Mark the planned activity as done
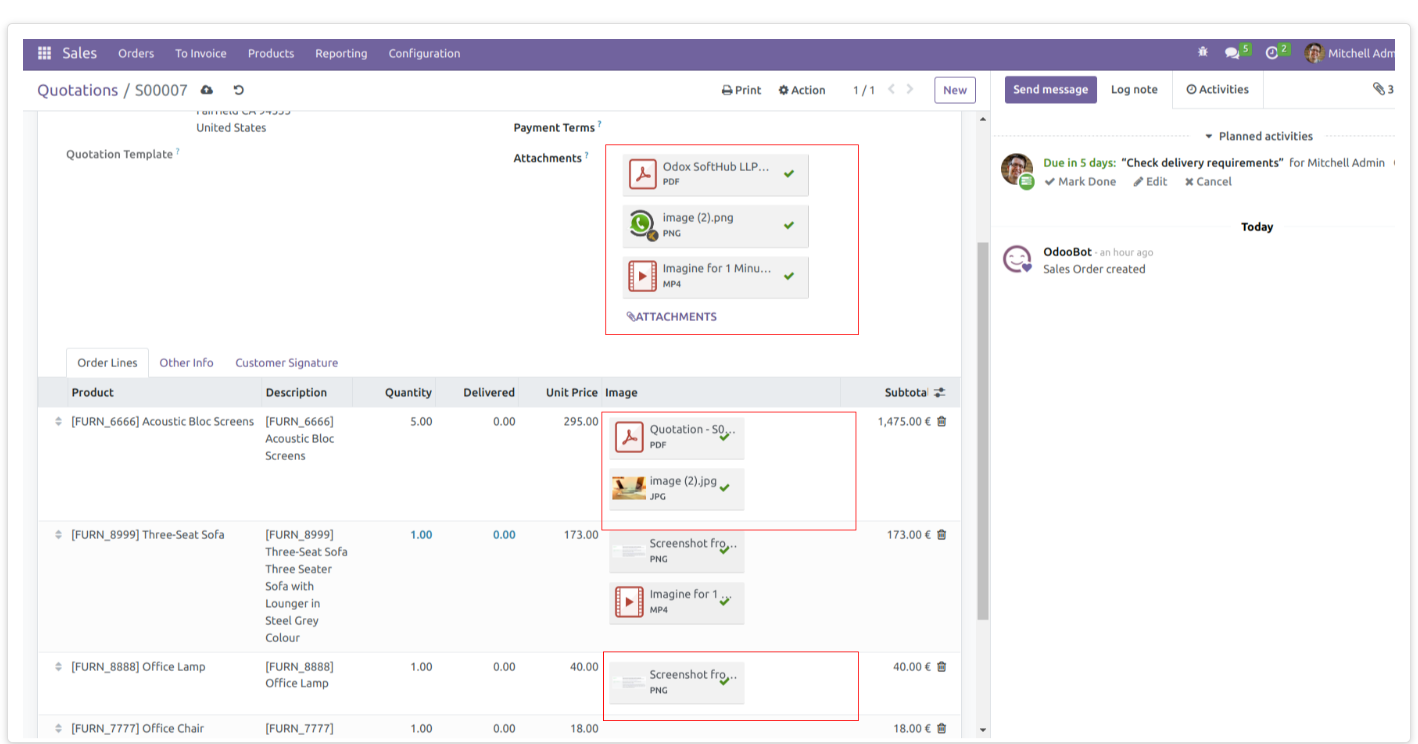1418x744 pixels. 1080,181
